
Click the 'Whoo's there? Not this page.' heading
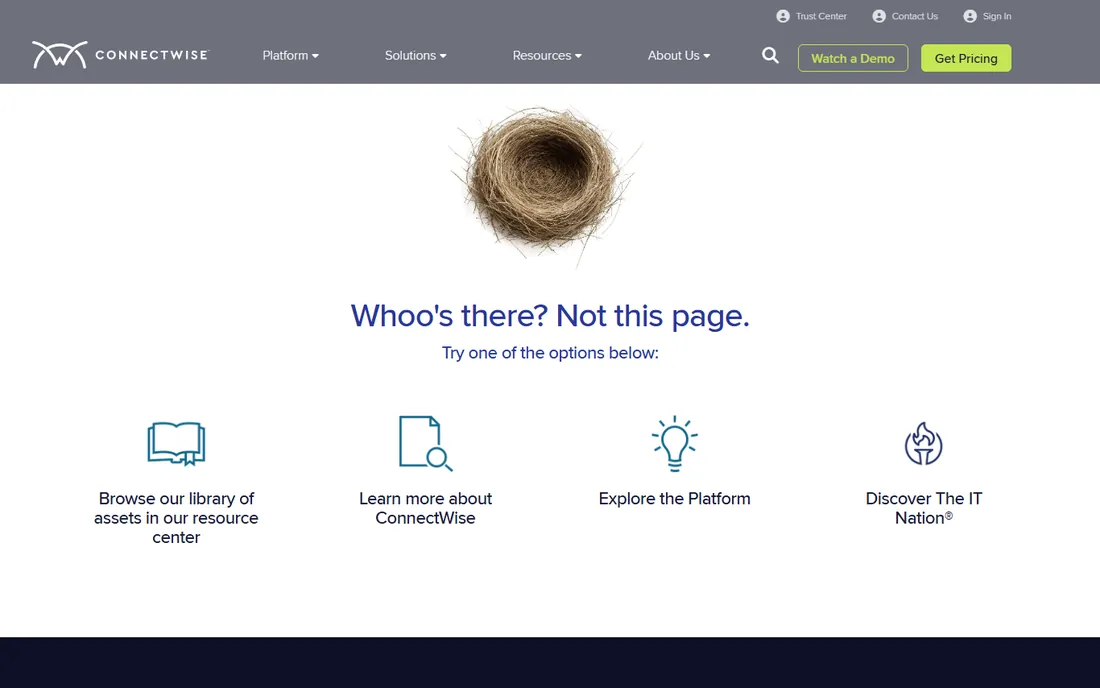click(x=550, y=316)
